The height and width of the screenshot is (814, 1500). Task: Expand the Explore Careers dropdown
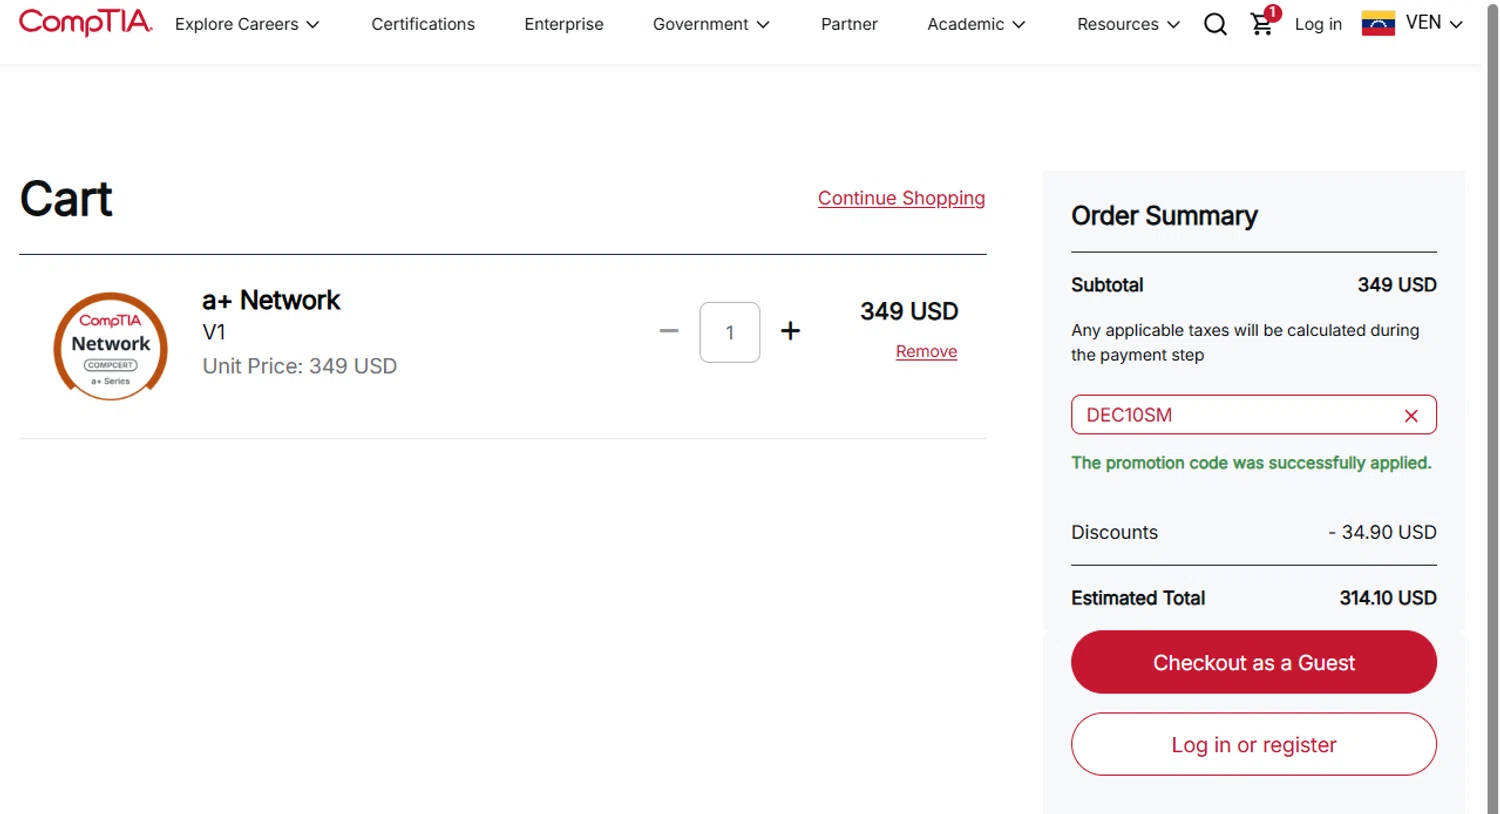[x=247, y=24]
